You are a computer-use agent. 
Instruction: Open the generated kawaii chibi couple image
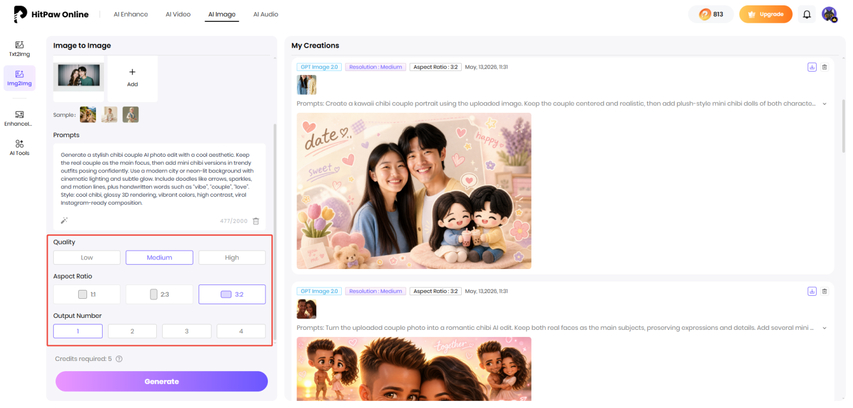coord(414,191)
